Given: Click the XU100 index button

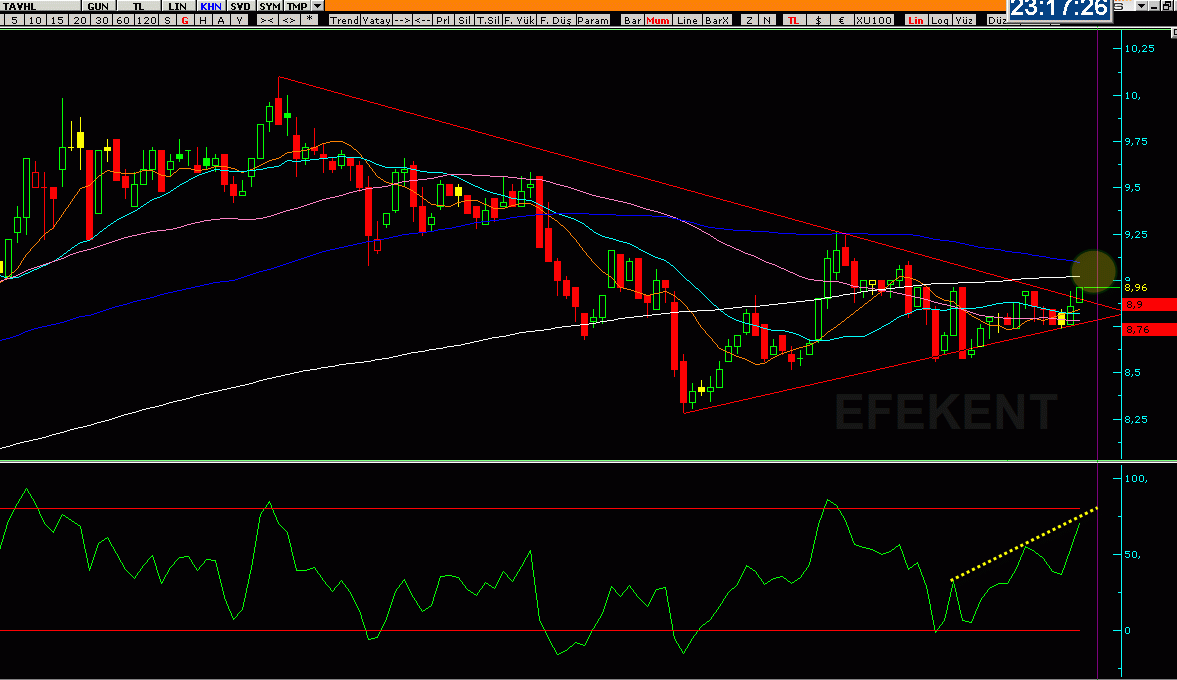Looking at the screenshot, I should [x=874, y=20].
